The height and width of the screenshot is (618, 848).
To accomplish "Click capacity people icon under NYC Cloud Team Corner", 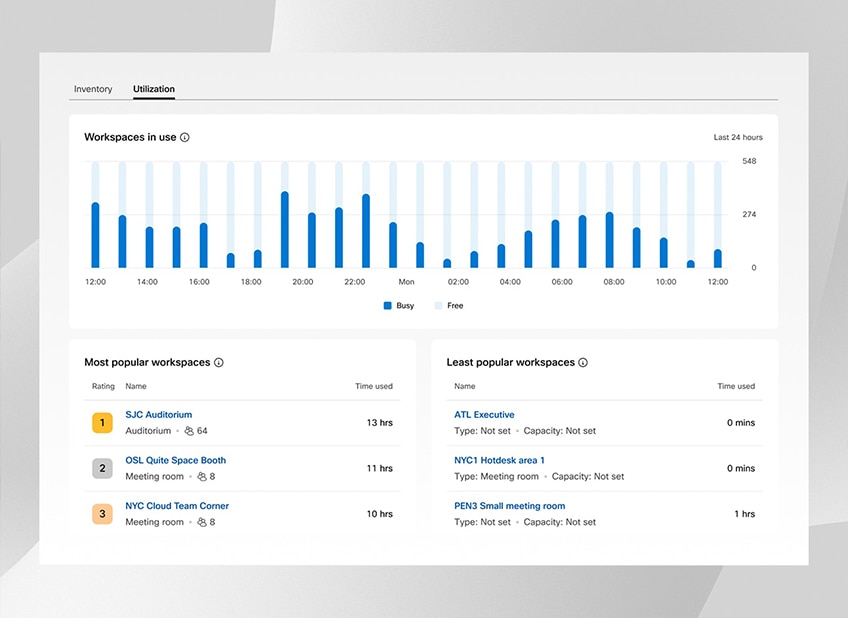I will (201, 522).
